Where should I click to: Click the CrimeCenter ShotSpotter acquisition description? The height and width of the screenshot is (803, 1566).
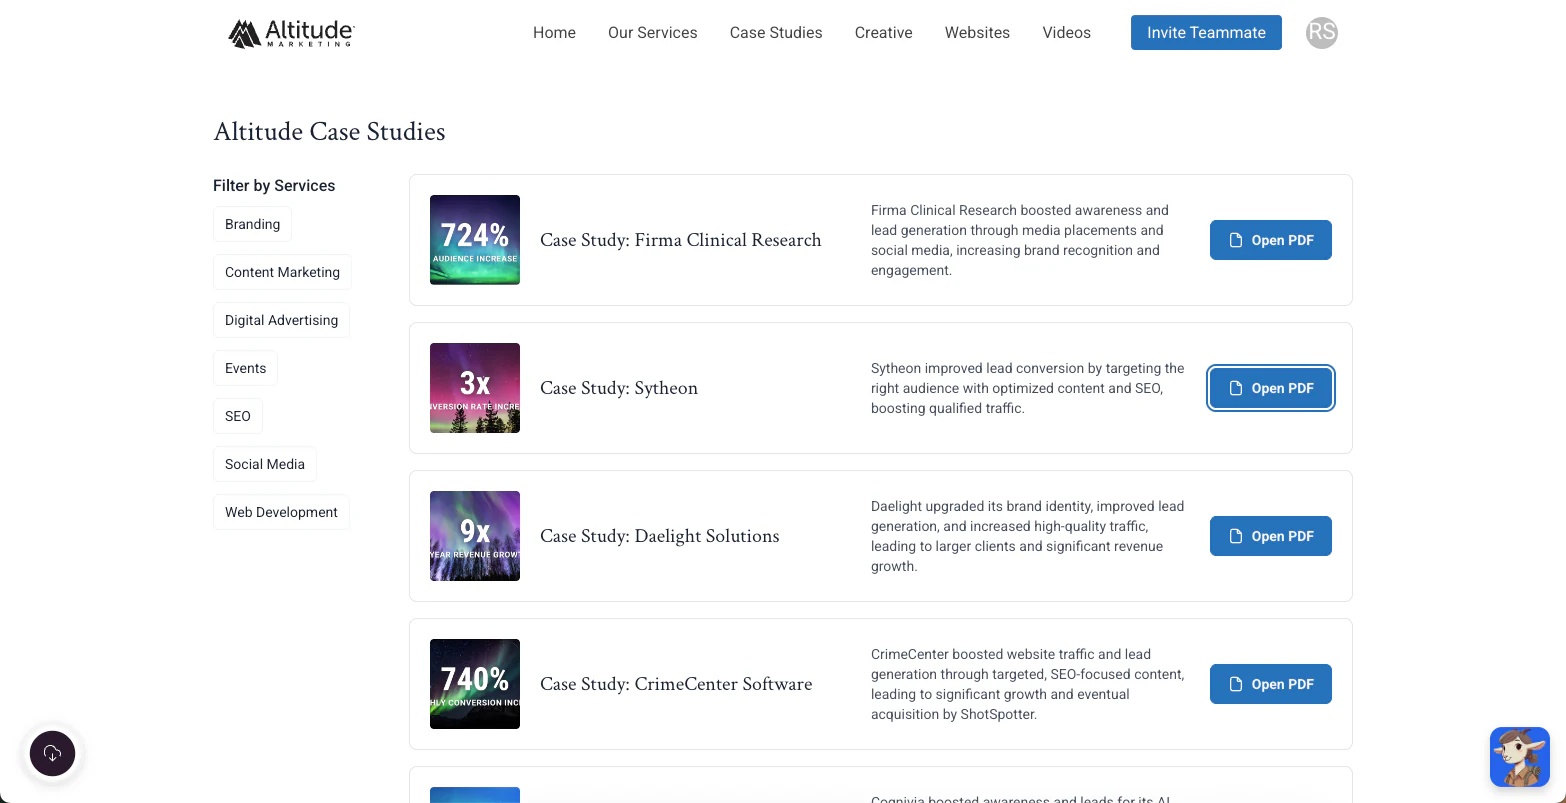1028,684
